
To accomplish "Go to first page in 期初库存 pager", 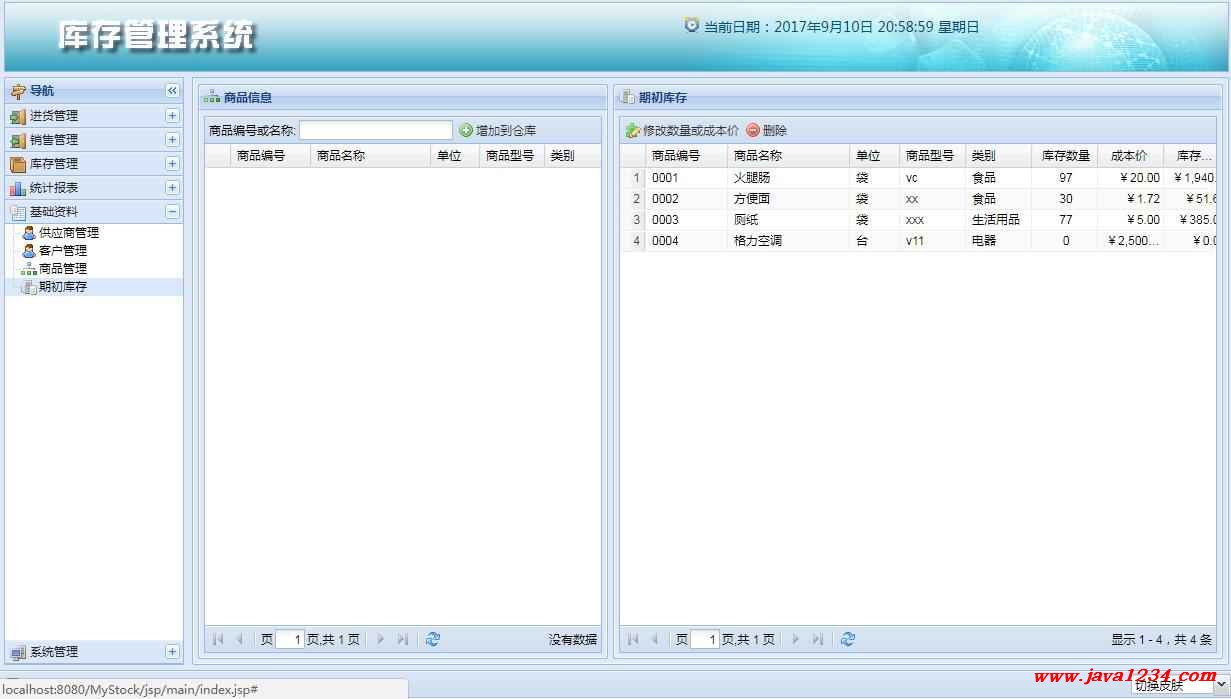I will tap(633, 639).
